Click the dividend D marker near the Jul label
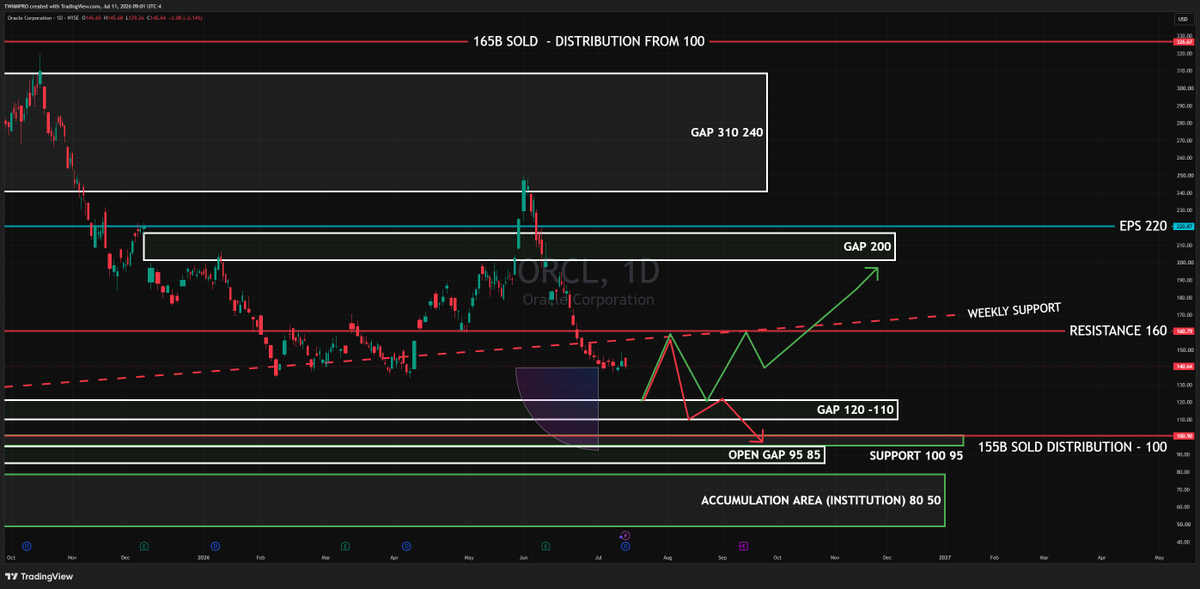Viewport: 1200px width, 589px height. pos(625,545)
